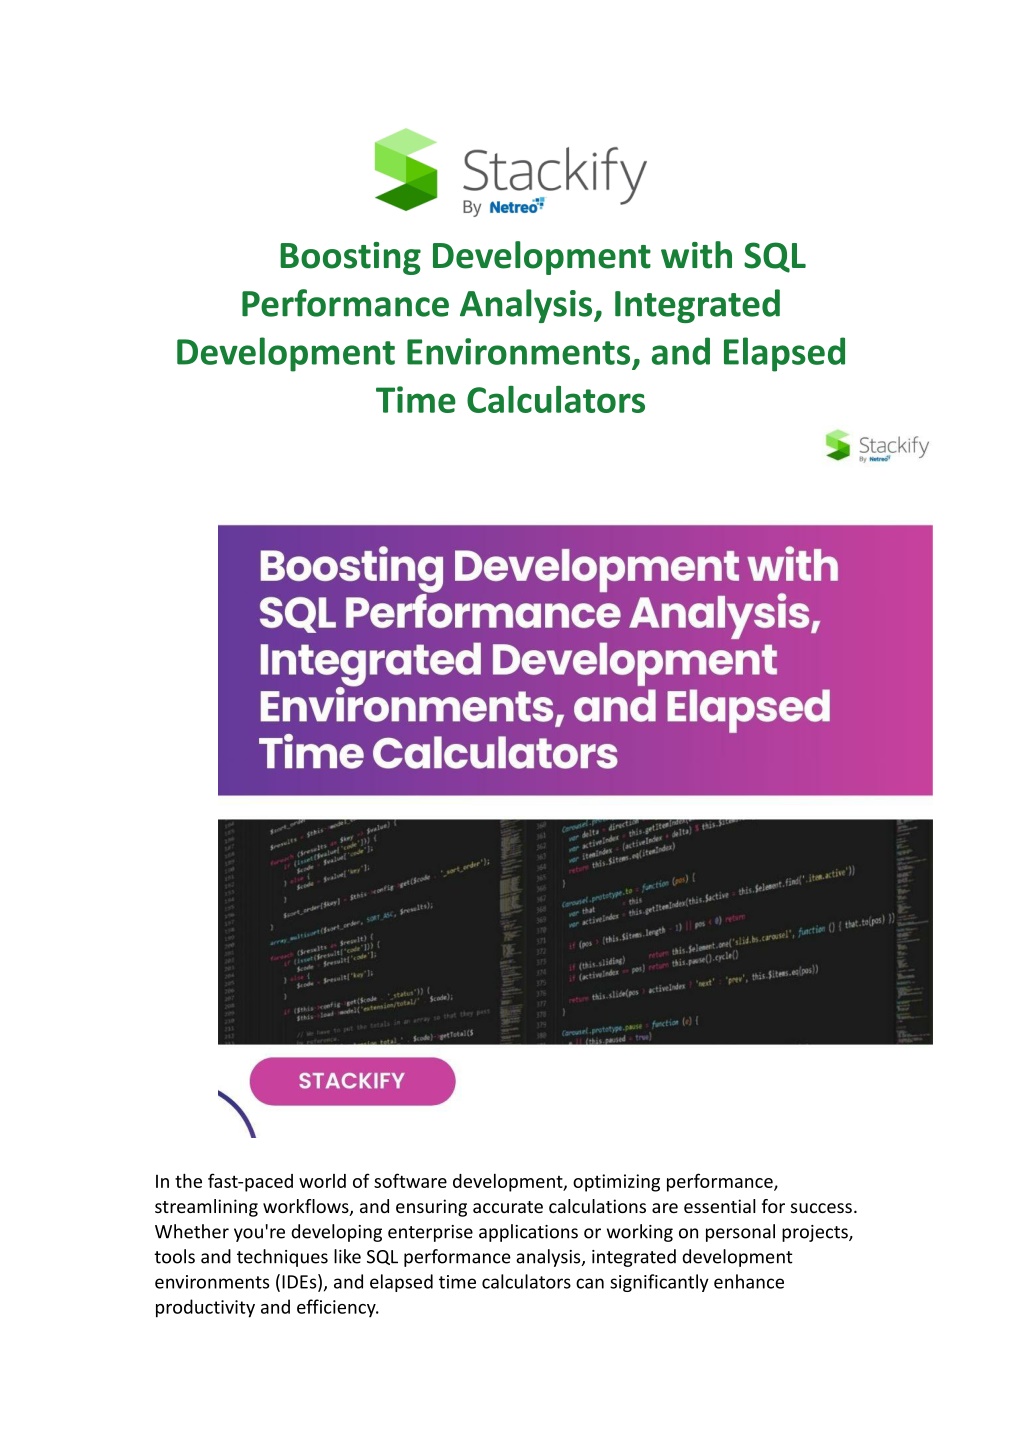The height and width of the screenshot is (1446, 1024).
Task: Click the right pane of the code image
Action: [720, 932]
